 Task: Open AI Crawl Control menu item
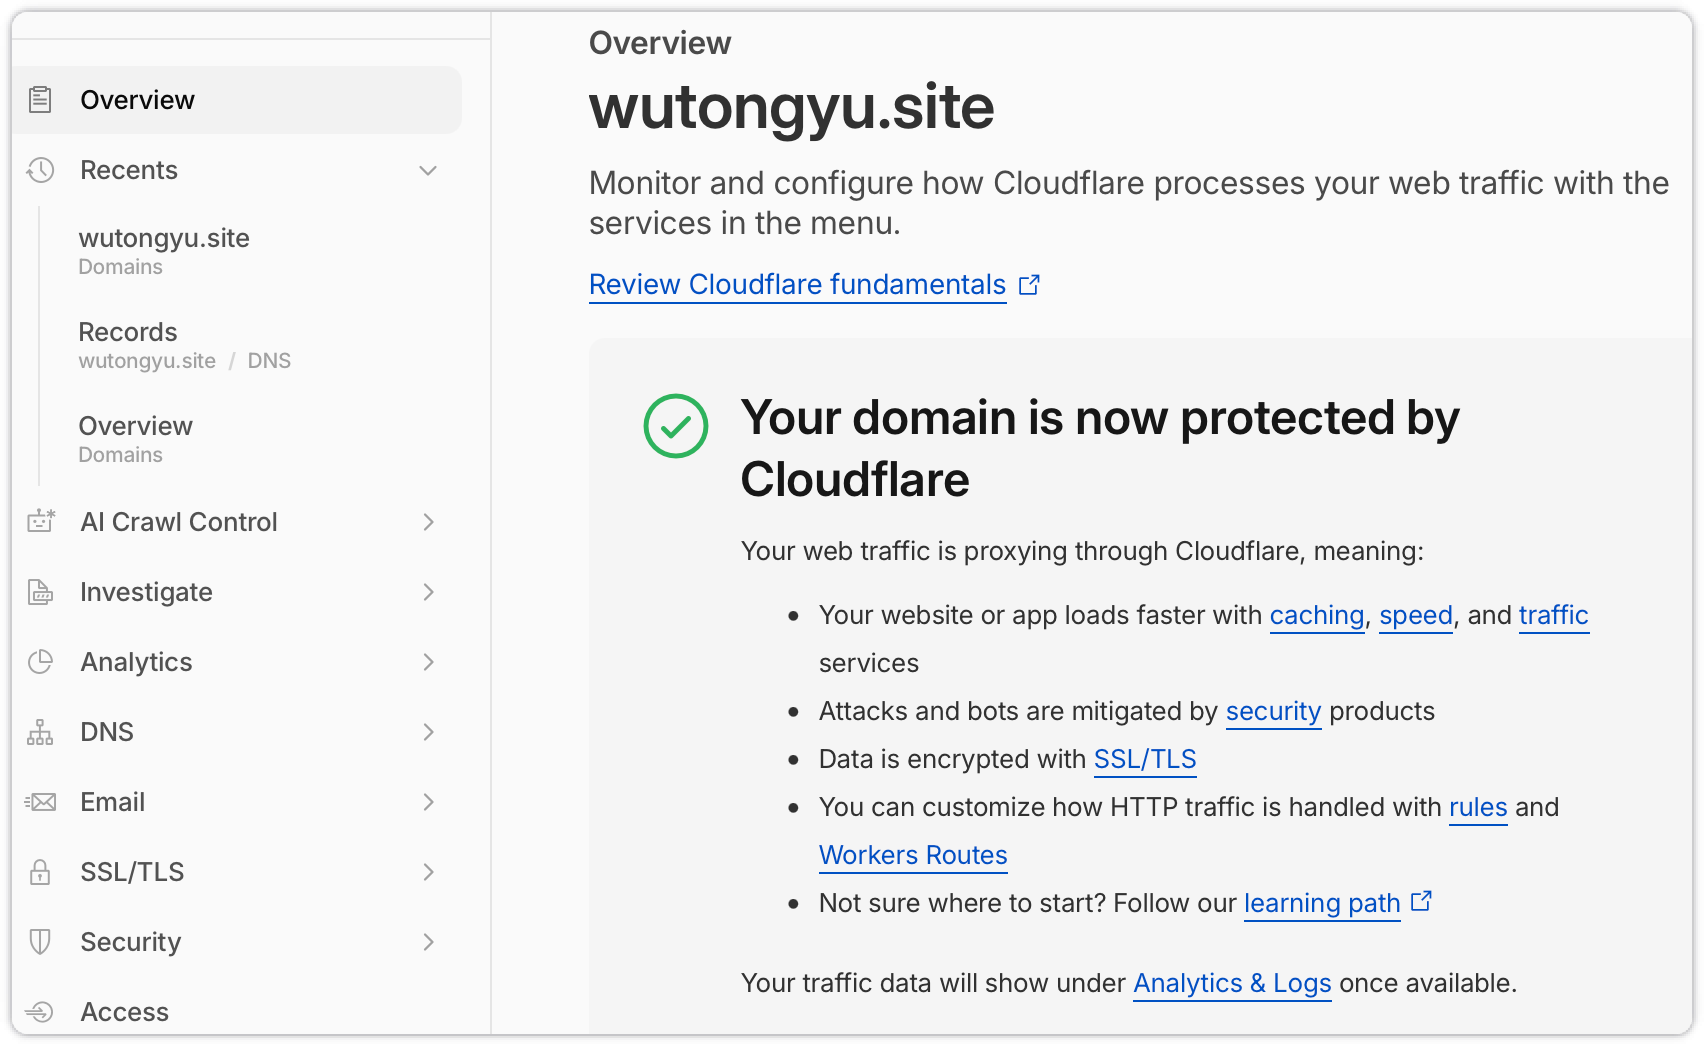point(237,522)
